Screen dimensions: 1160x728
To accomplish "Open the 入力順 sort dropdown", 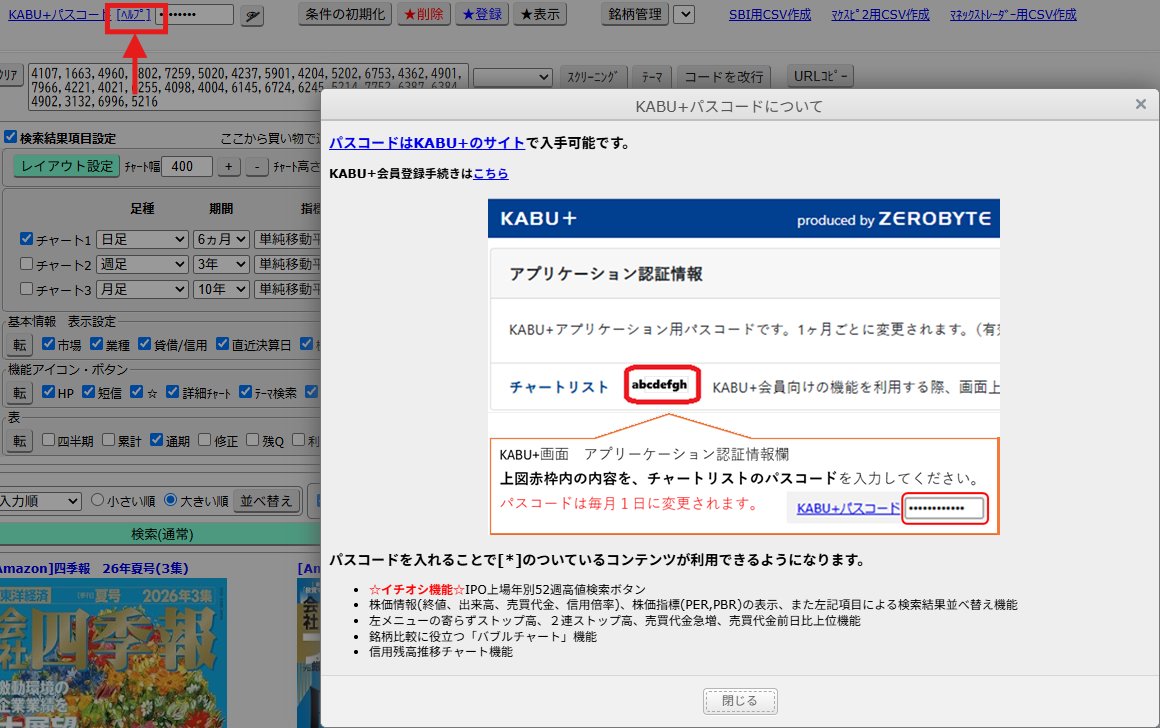I will (x=40, y=501).
